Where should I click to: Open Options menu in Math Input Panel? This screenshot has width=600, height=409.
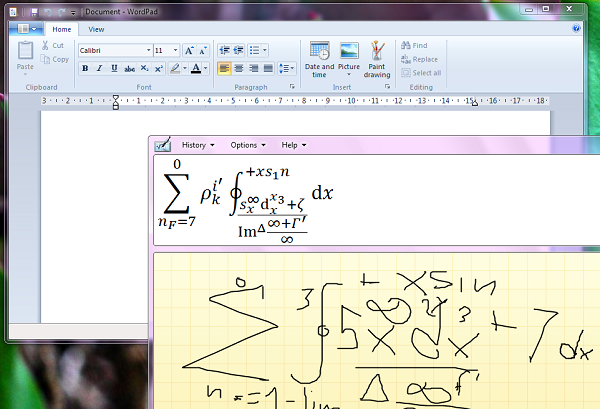(x=248, y=145)
